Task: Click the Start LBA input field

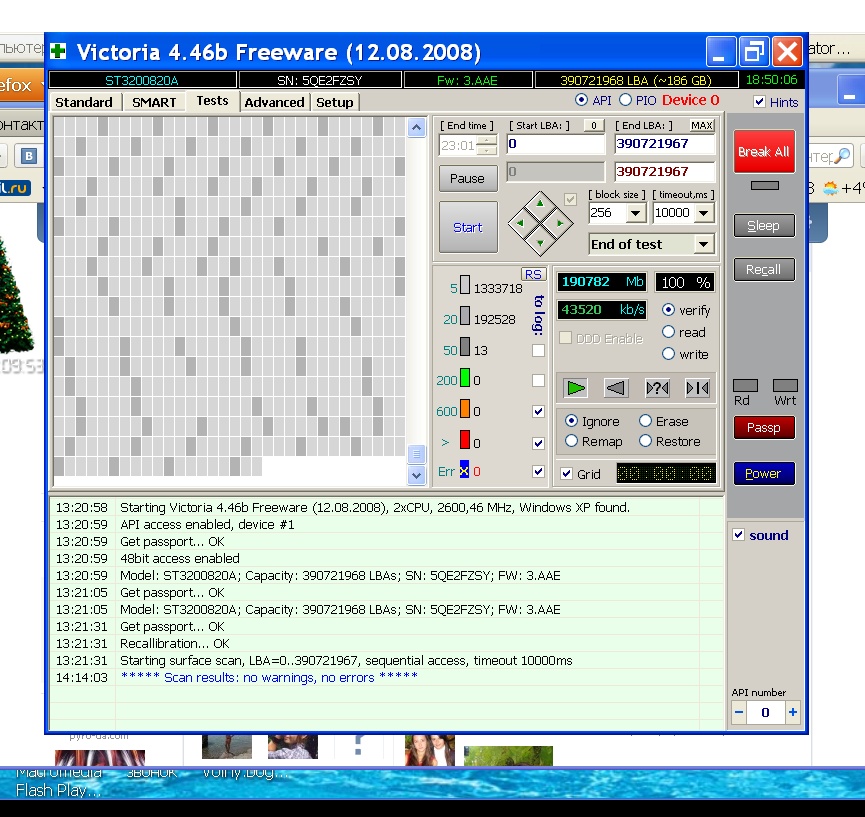Action: [x=555, y=144]
